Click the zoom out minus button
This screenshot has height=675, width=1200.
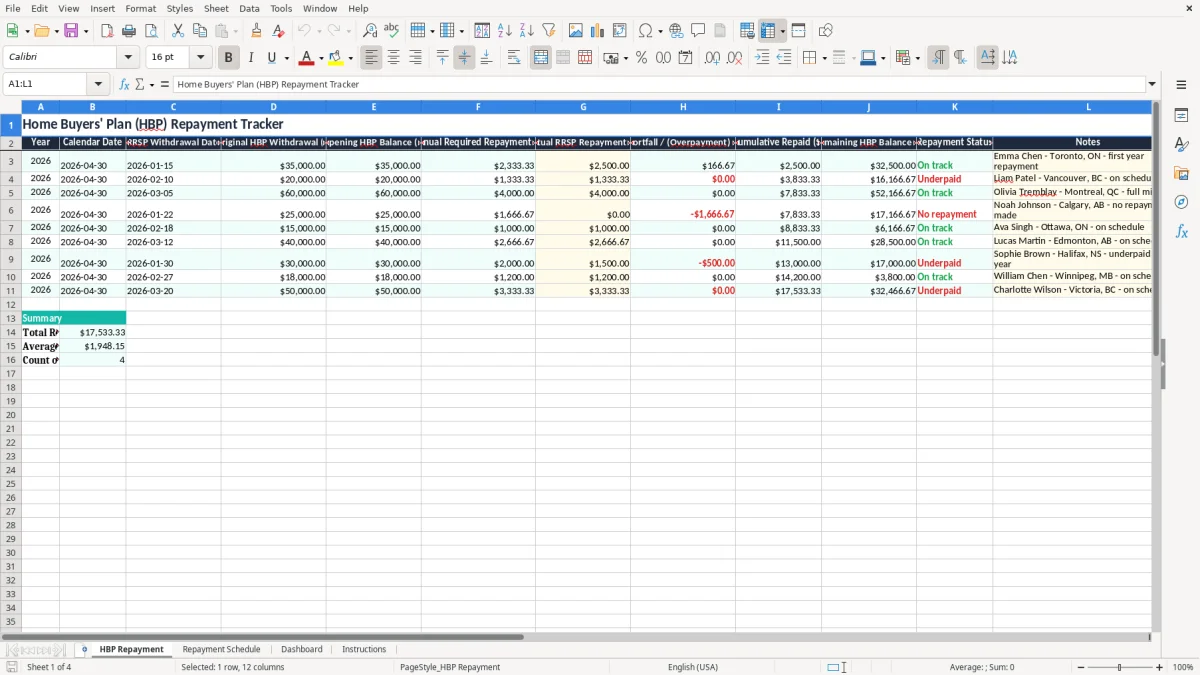pyautogui.click(x=1080, y=667)
